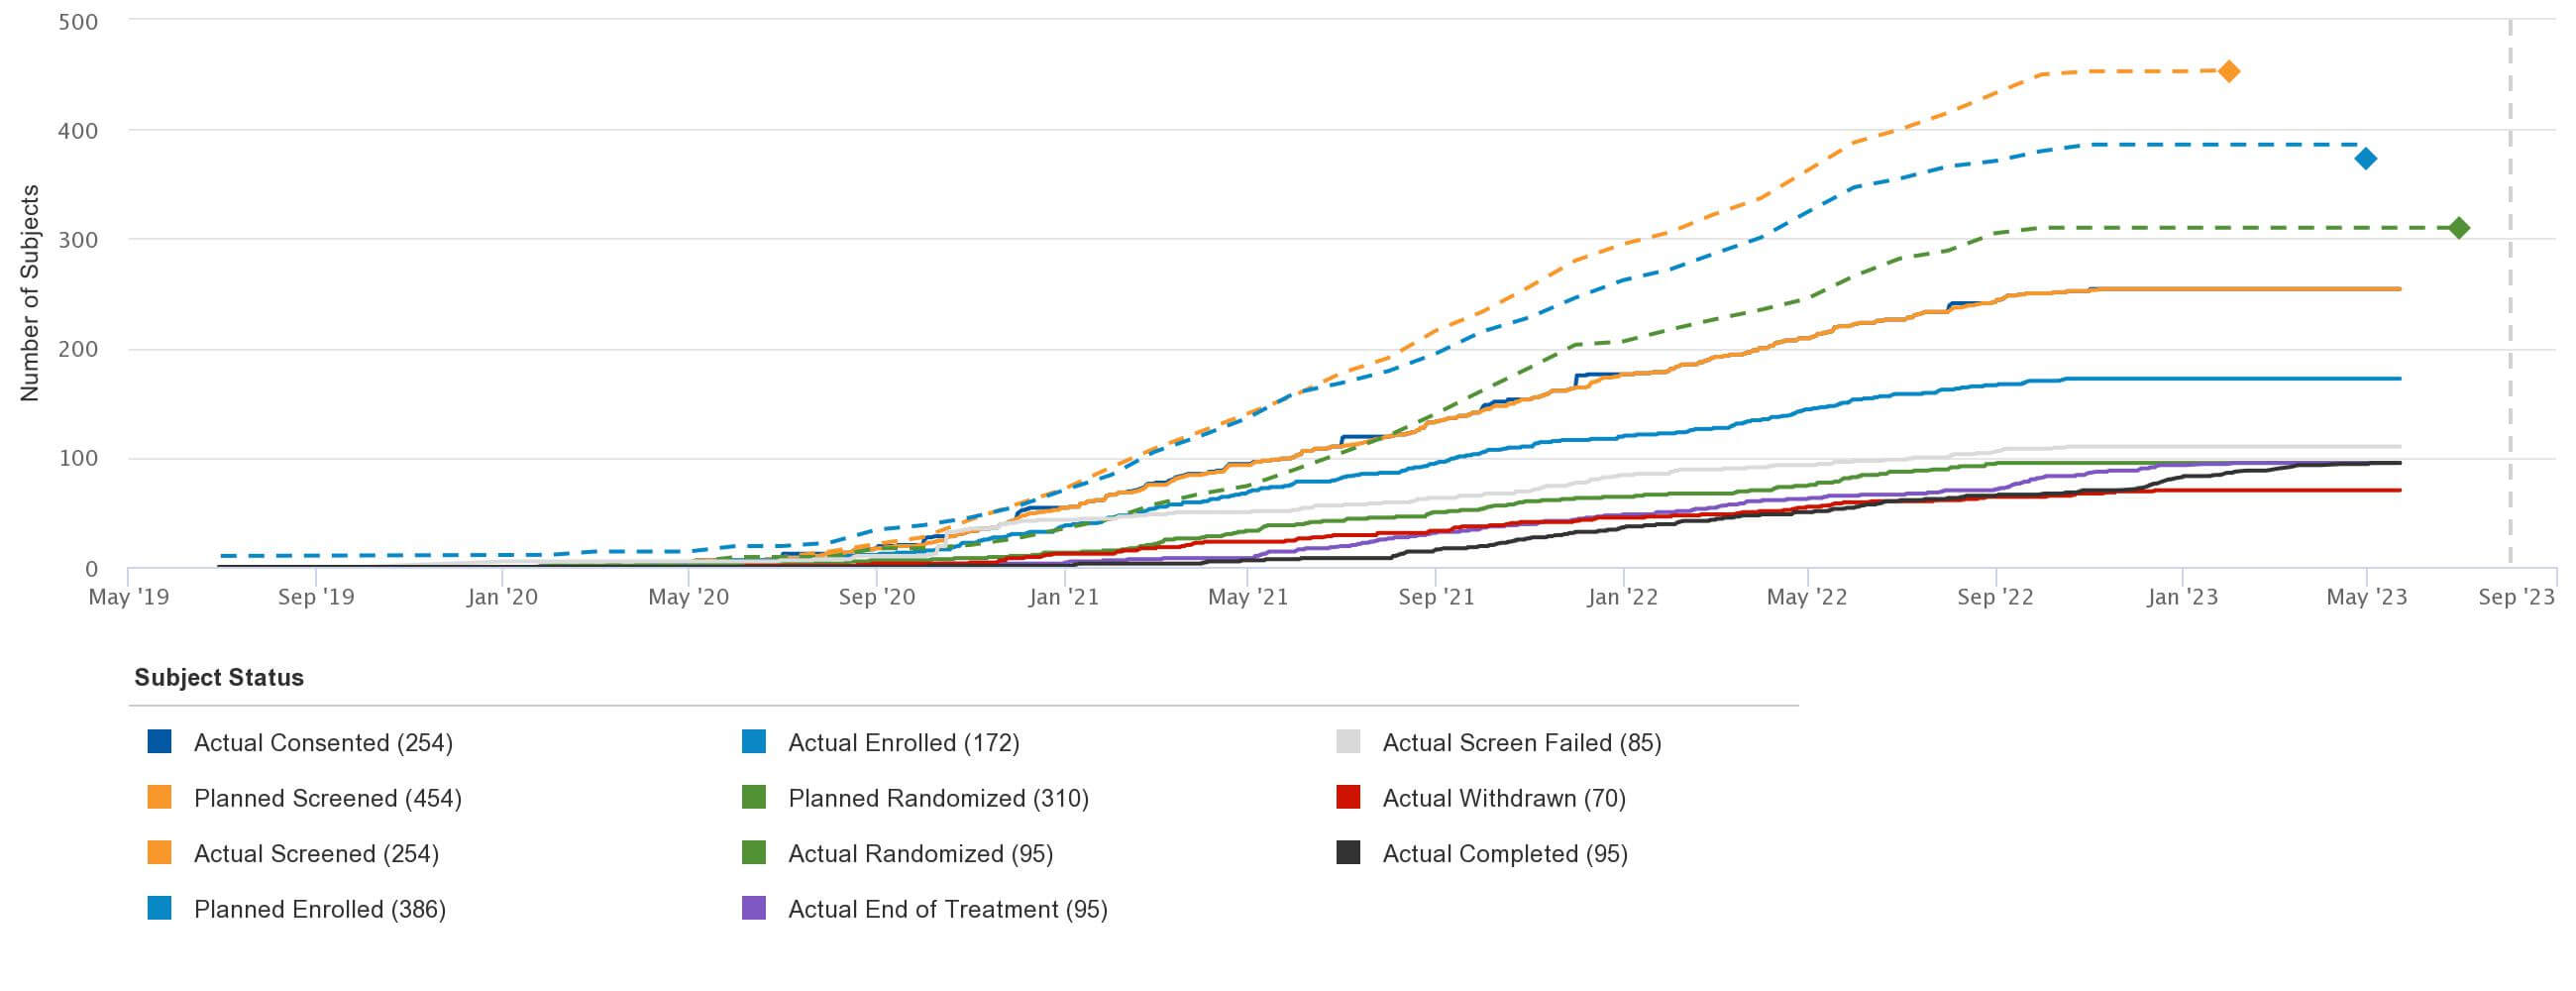2576x991 pixels.
Task: Click the 500 y-axis tick label
Action: pos(78,22)
